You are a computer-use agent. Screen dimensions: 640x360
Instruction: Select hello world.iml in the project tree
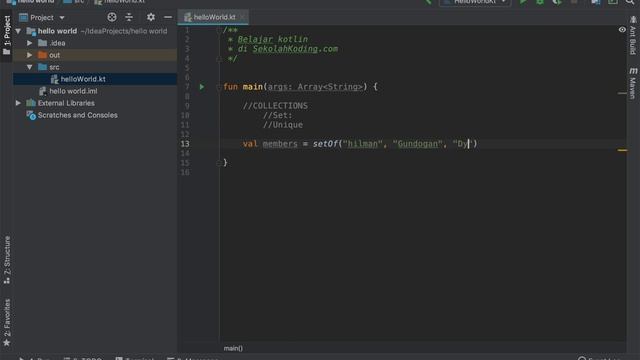(x=95, y=91)
